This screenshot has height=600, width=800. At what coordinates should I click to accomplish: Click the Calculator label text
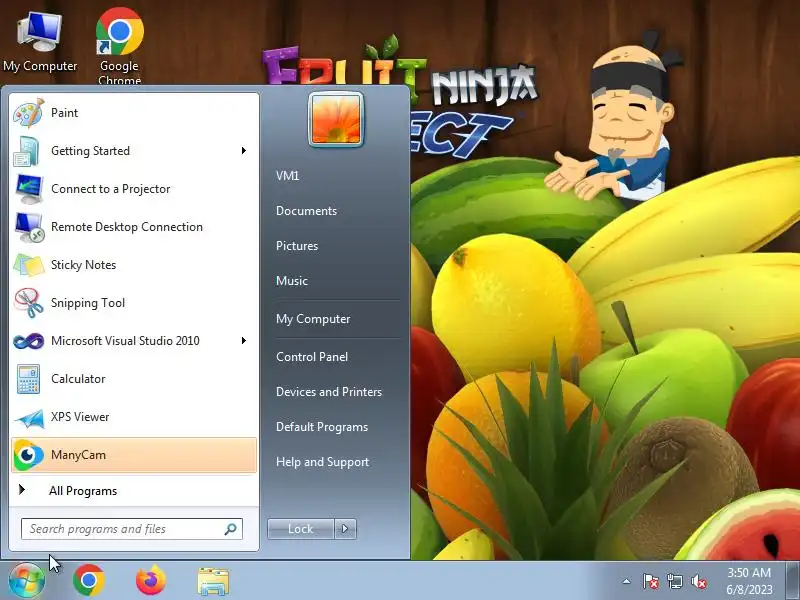78,379
